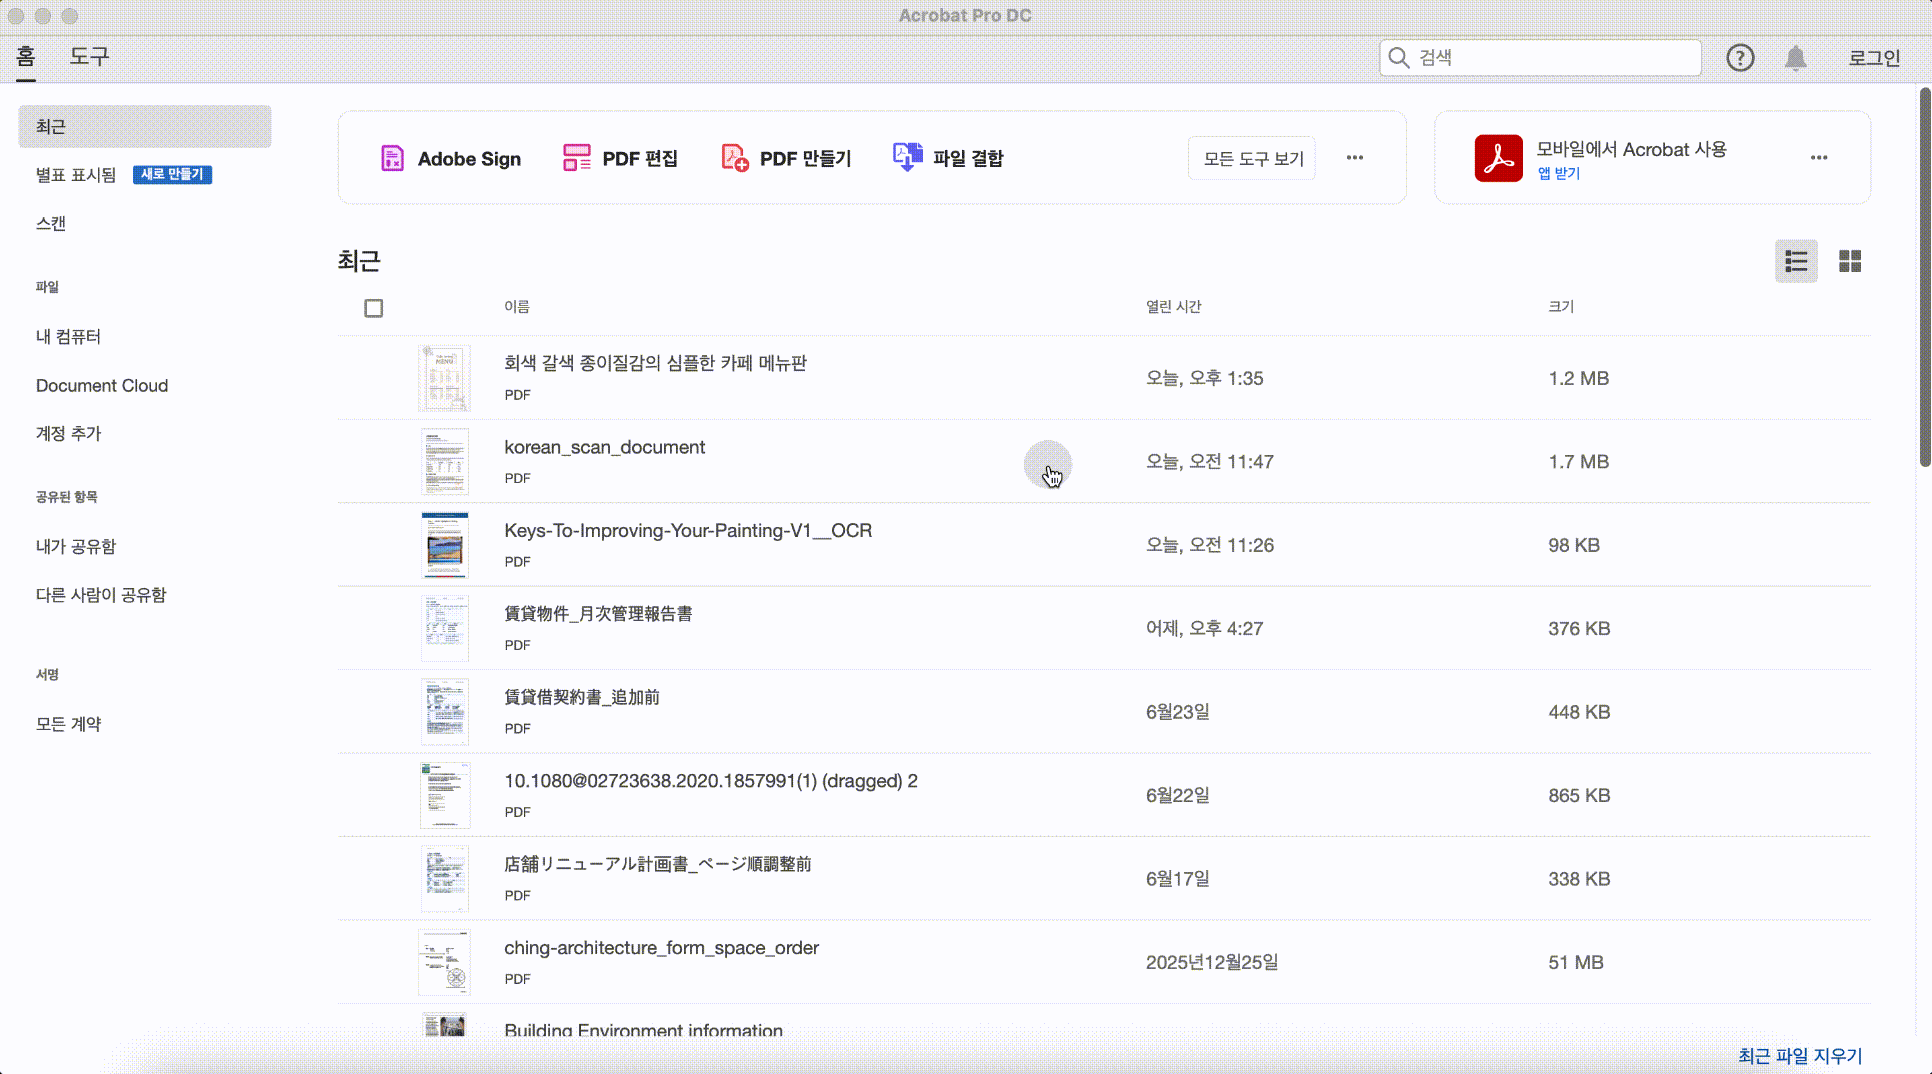Open the help question mark icon
1932x1074 pixels.
[1740, 58]
